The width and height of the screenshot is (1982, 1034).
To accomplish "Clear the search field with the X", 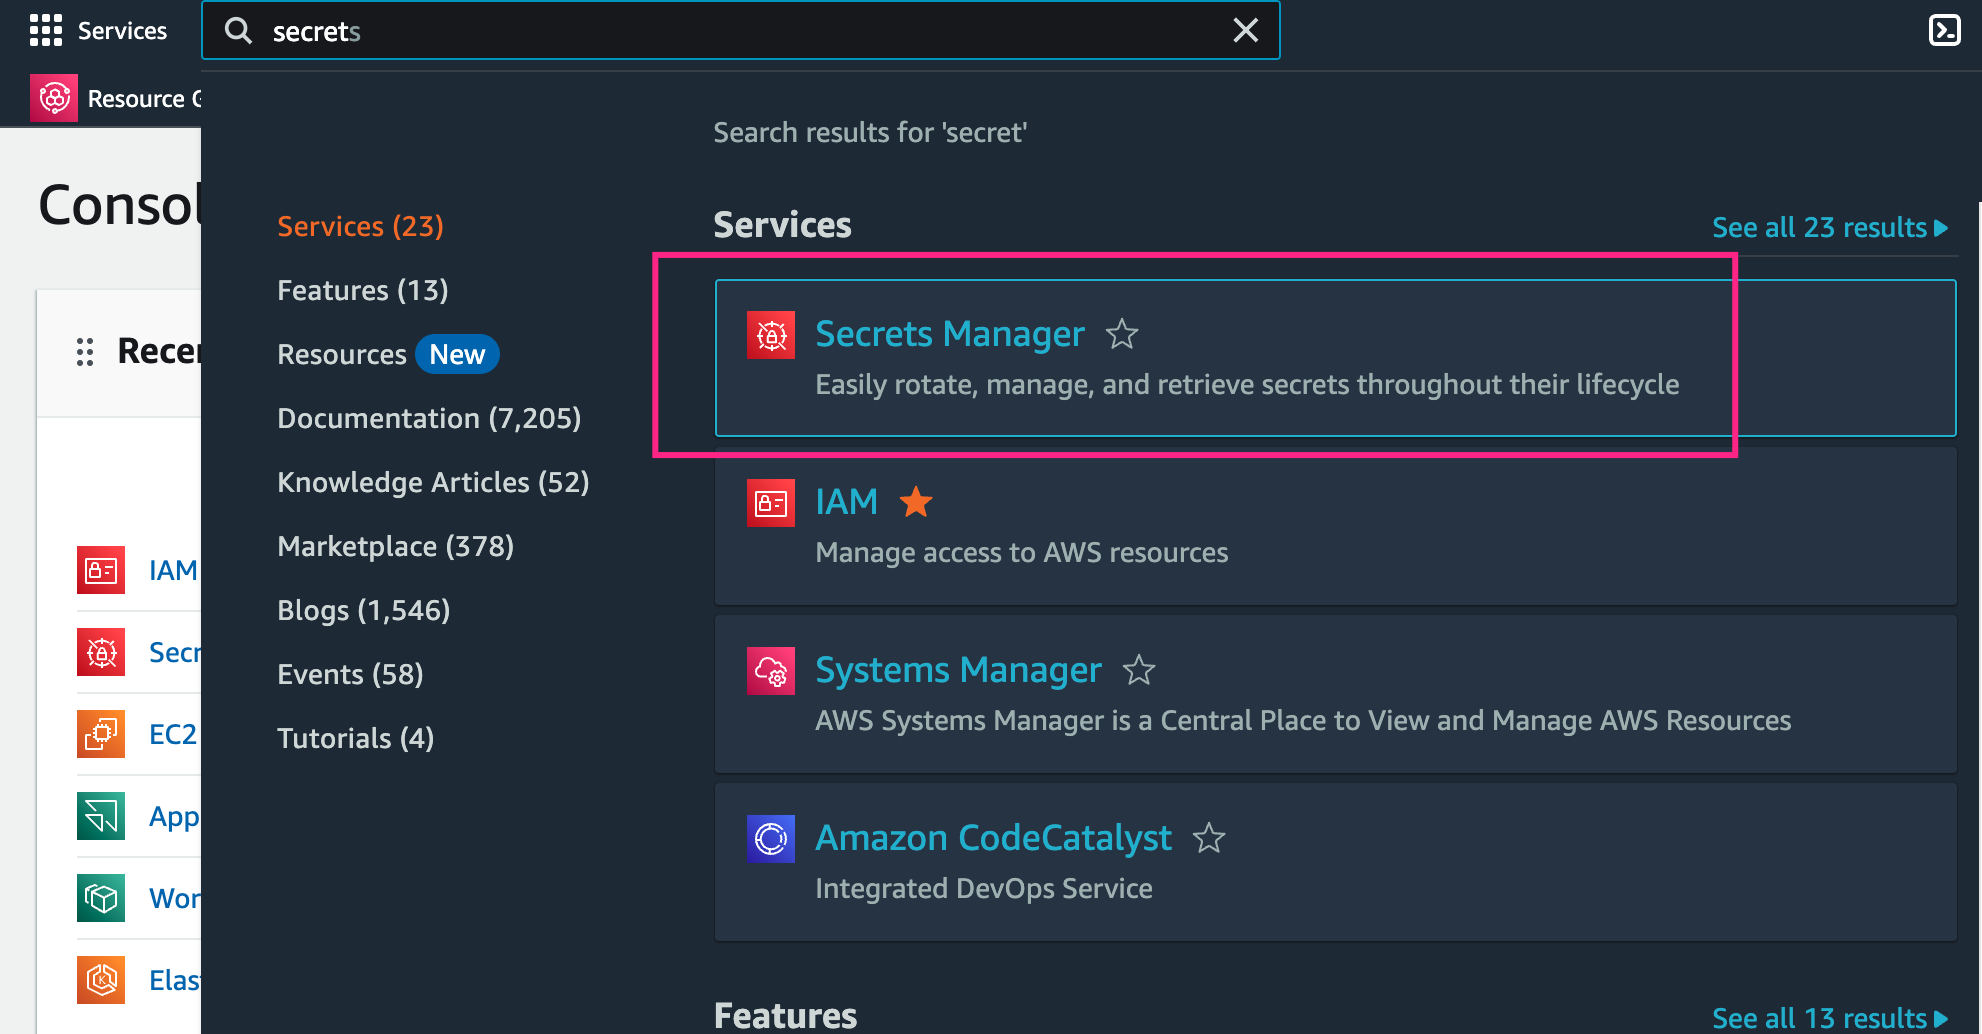I will 1246,31.
